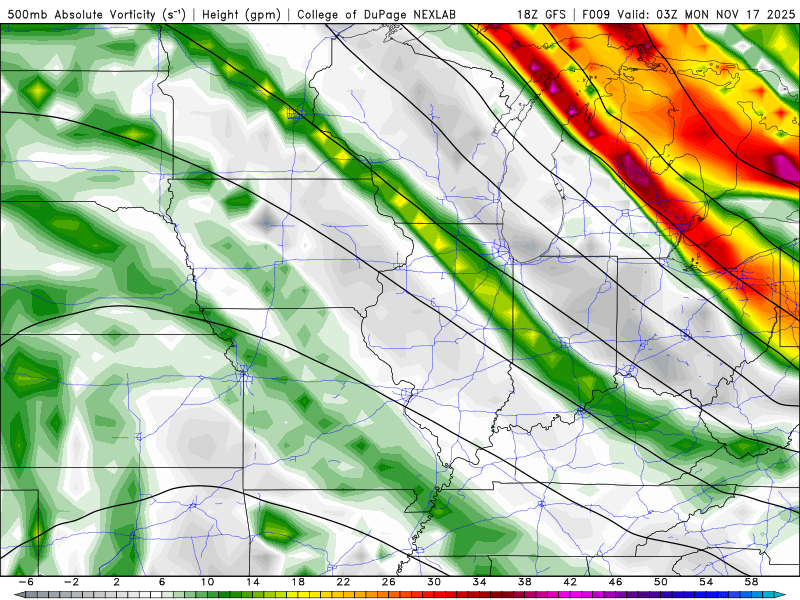The width and height of the screenshot is (800, 600).
Task: Click the "F009" forecast hour text
Action: click(596, 15)
